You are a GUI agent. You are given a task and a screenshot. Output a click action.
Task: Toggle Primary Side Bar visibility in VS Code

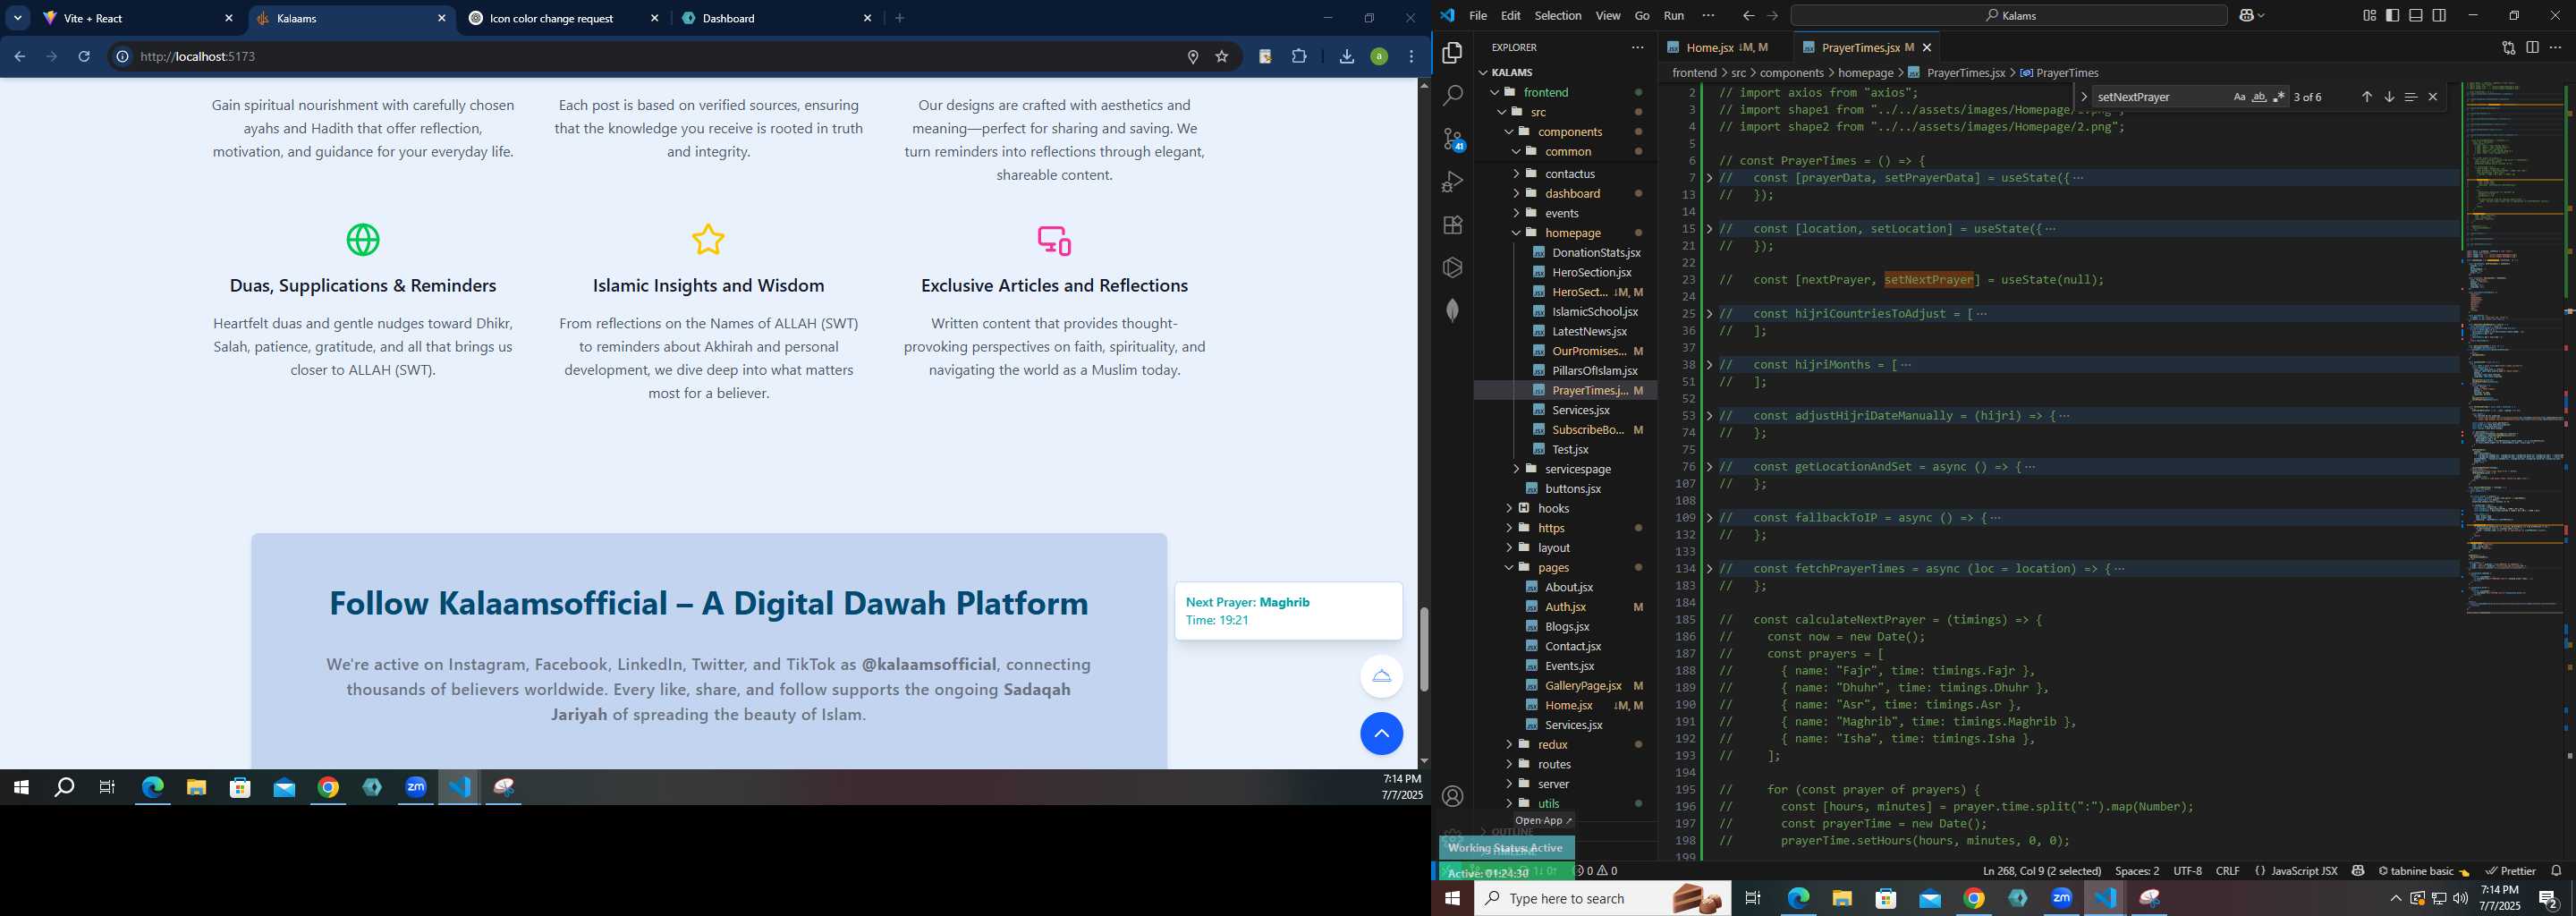click(2392, 15)
